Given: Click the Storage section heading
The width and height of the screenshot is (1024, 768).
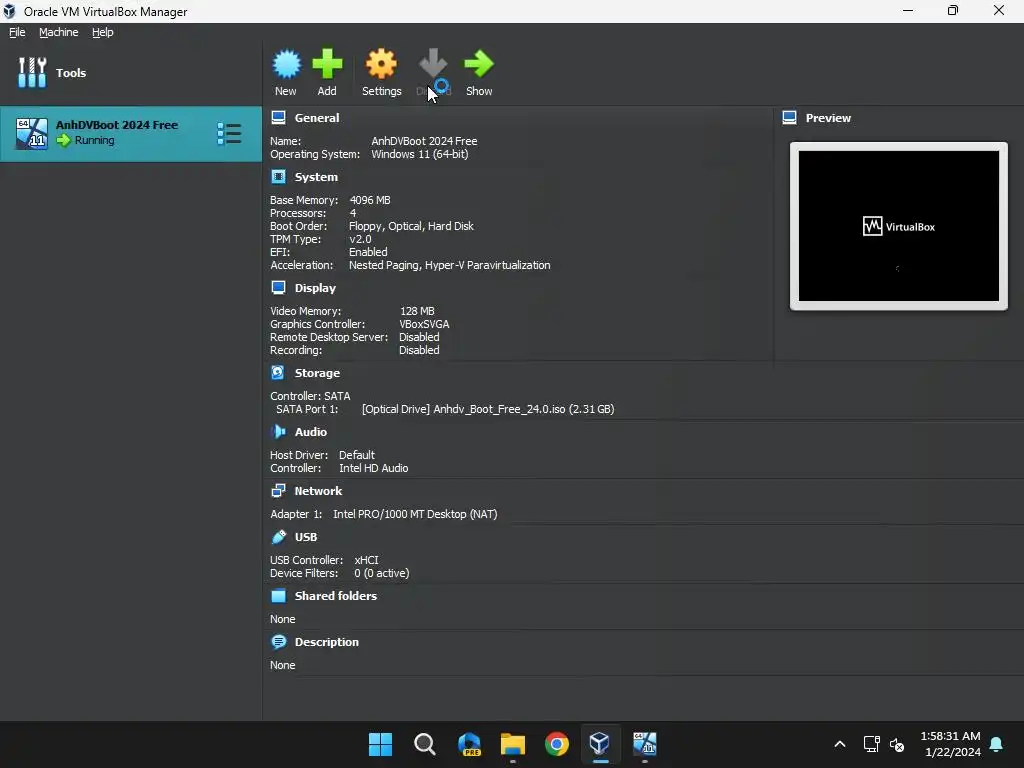Looking at the screenshot, I should (317, 373).
